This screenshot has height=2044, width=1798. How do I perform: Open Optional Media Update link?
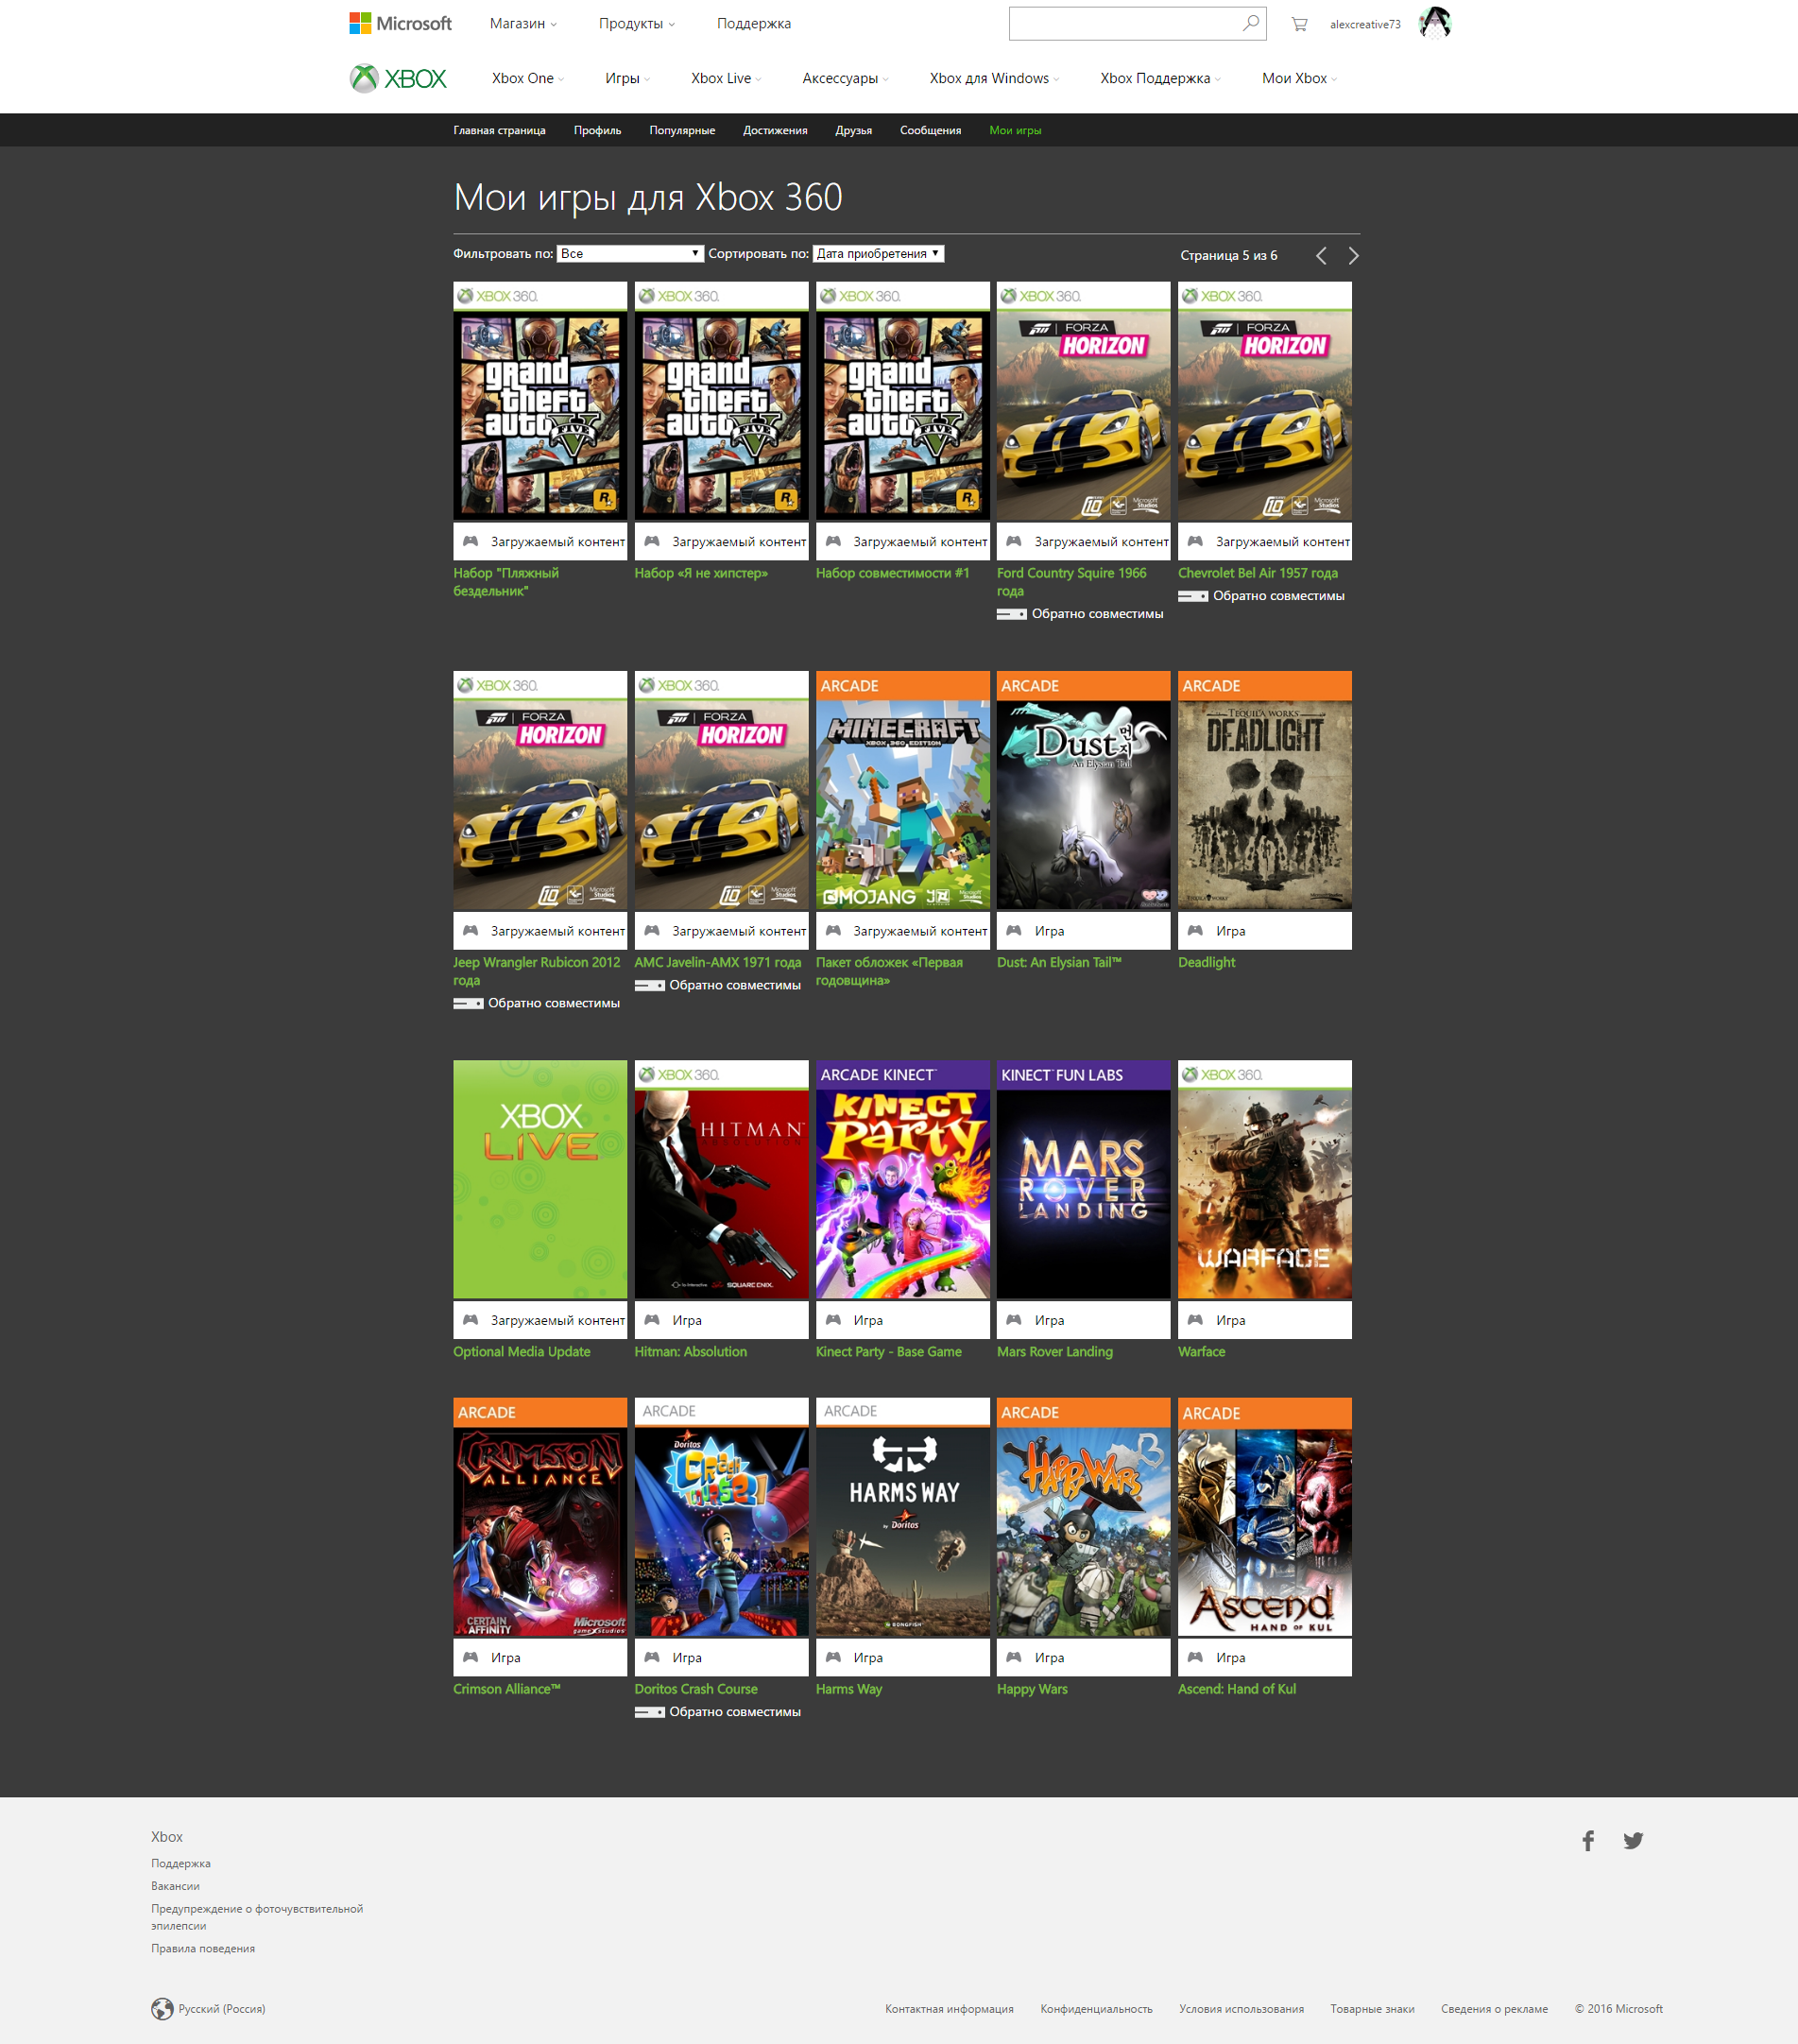pyautogui.click(x=522, y=1351)
